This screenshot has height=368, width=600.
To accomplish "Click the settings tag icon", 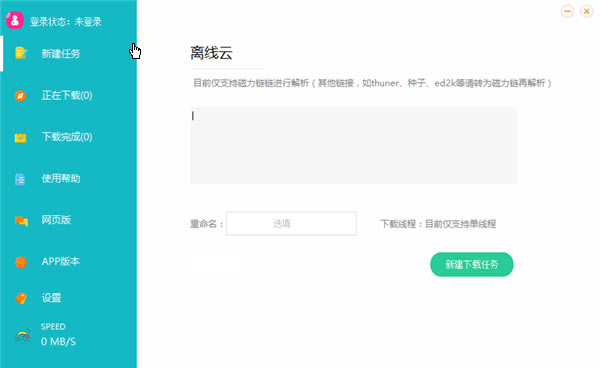I will pos(21,298).
